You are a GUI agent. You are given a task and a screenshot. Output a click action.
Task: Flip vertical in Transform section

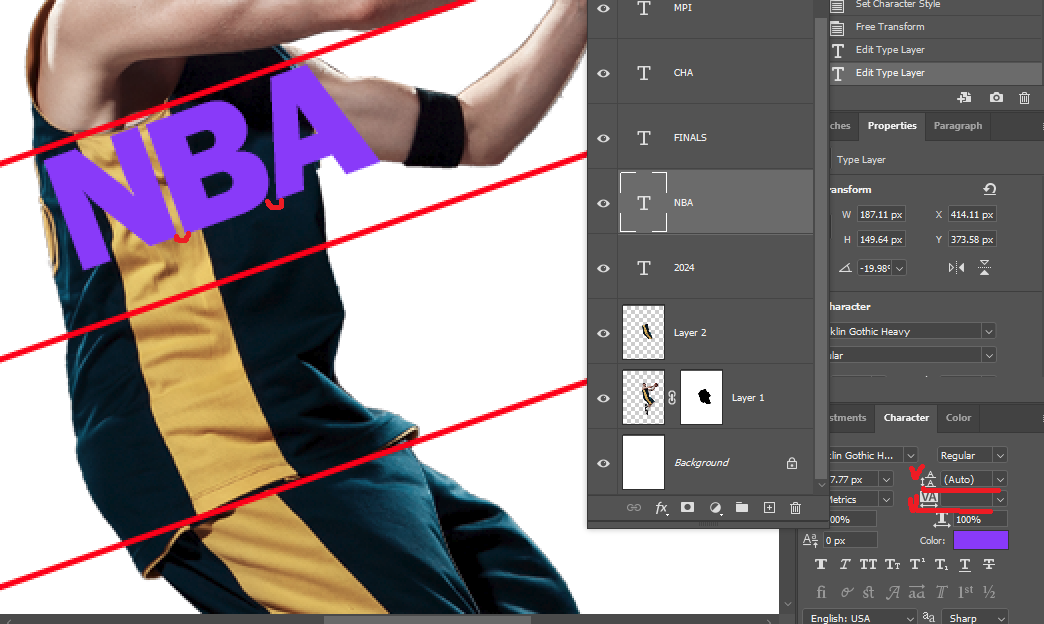pyautogui.click(x=984, y=268)
